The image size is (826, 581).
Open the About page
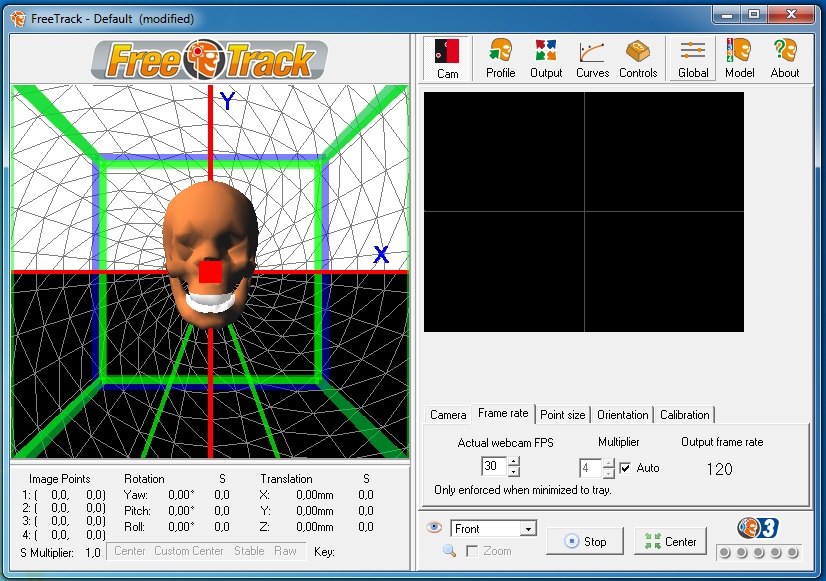(x=785, y=58)
